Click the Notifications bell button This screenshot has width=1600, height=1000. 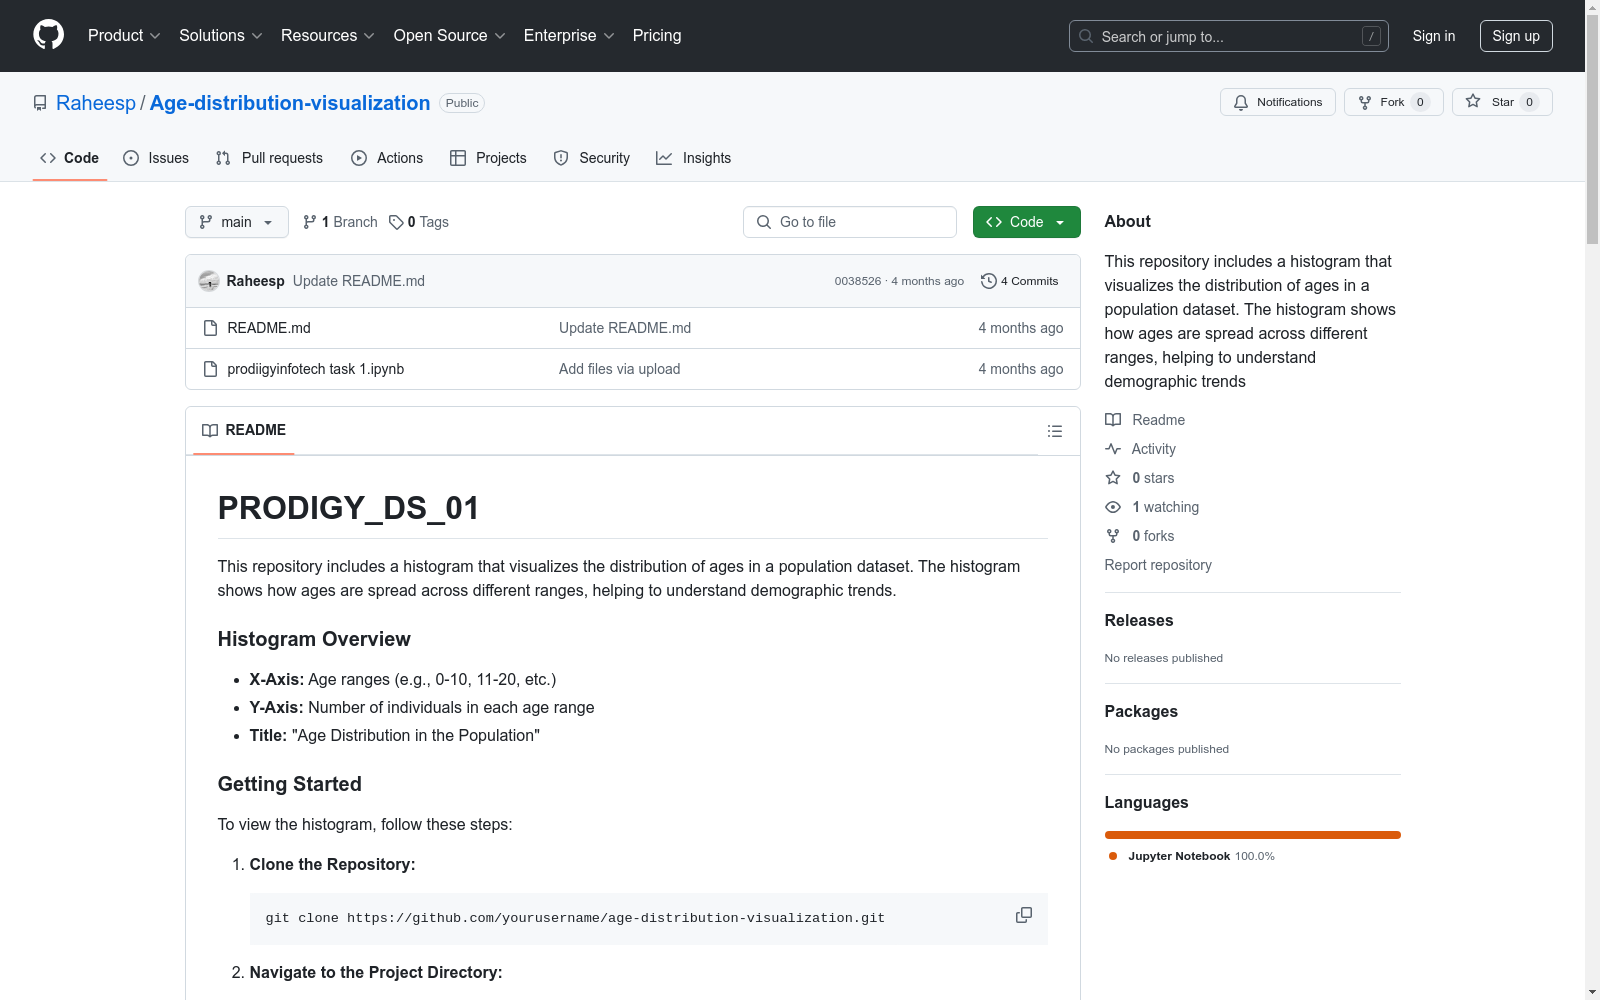[x=1277, y=102]
